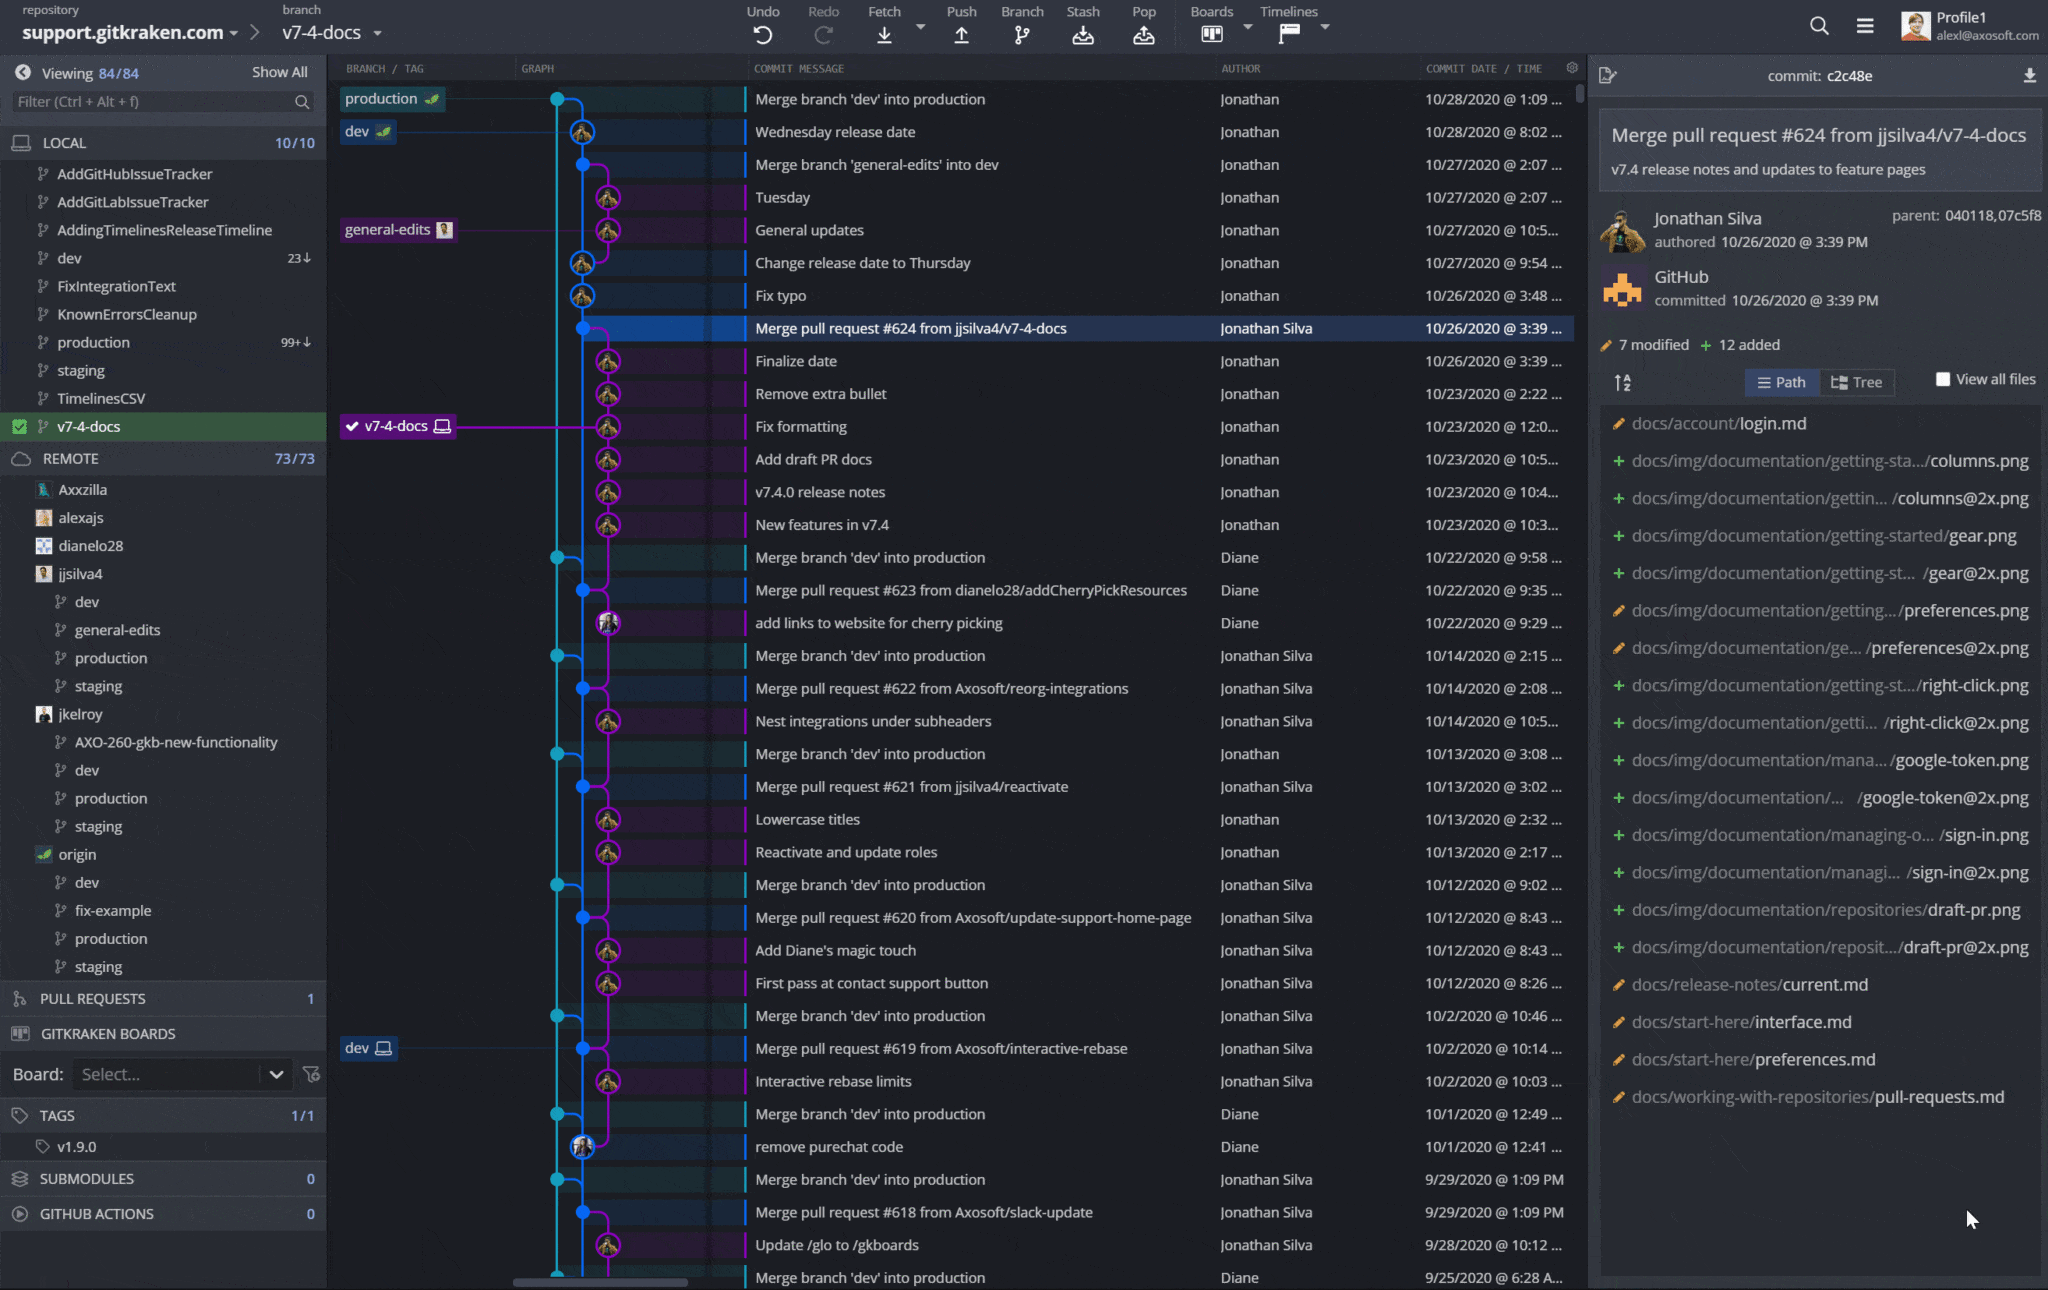The width and height of the screenshot is (2048, 1290).
Task: Switch file view to Tree
Action: [x=1856, y=382]
